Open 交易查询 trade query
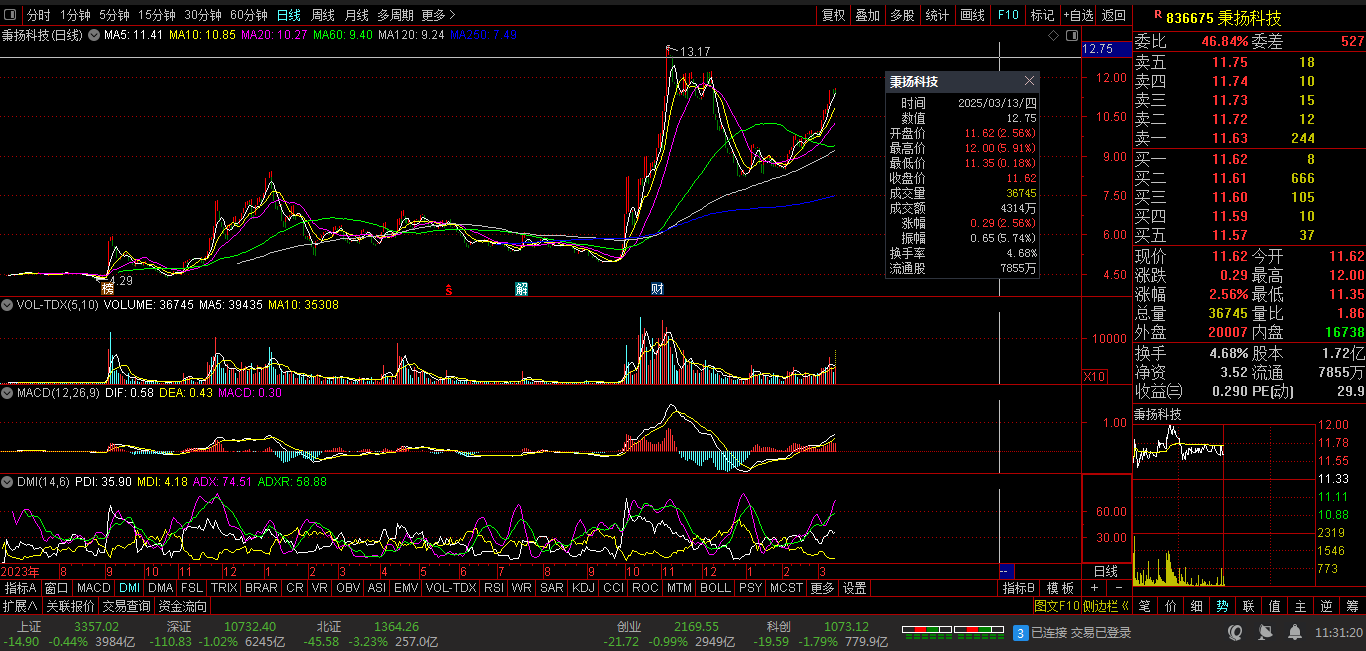Viewport: 1366px width, 651px height. coord(127,606)
